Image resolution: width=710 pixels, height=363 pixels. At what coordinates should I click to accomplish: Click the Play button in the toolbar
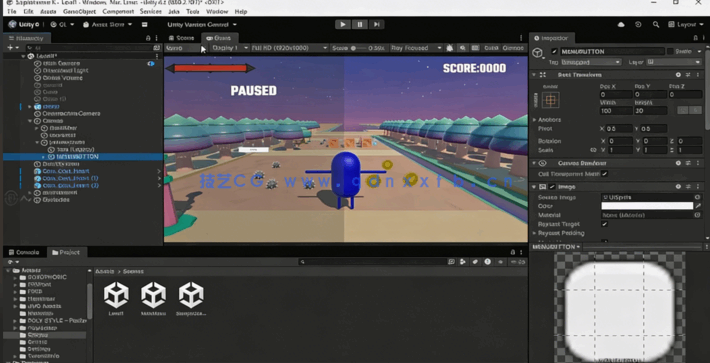343,24
